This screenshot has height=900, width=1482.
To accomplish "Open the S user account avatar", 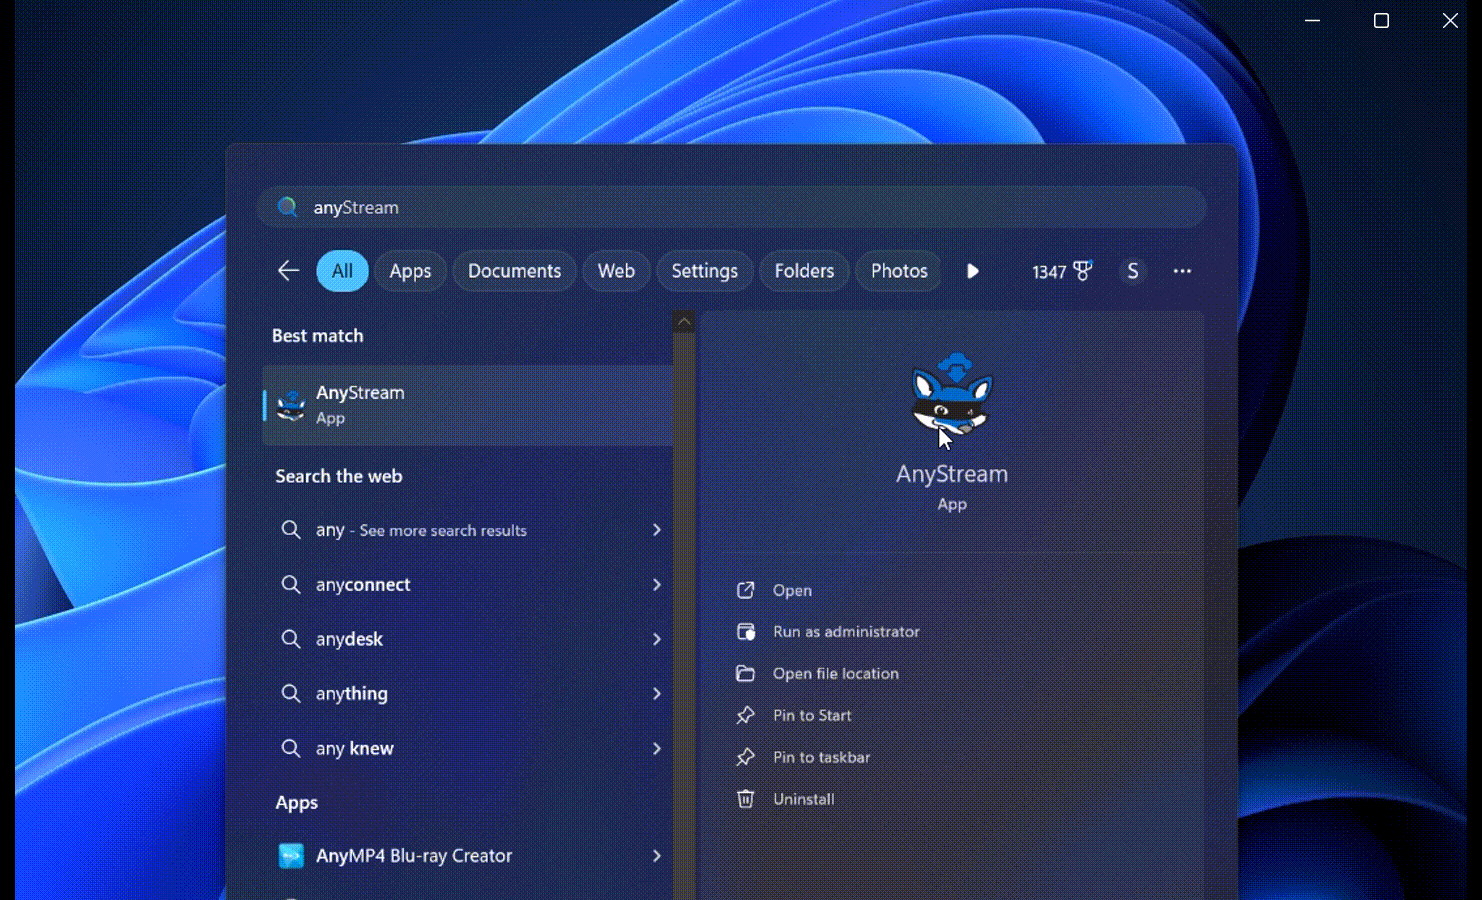I will [1132, 271].
